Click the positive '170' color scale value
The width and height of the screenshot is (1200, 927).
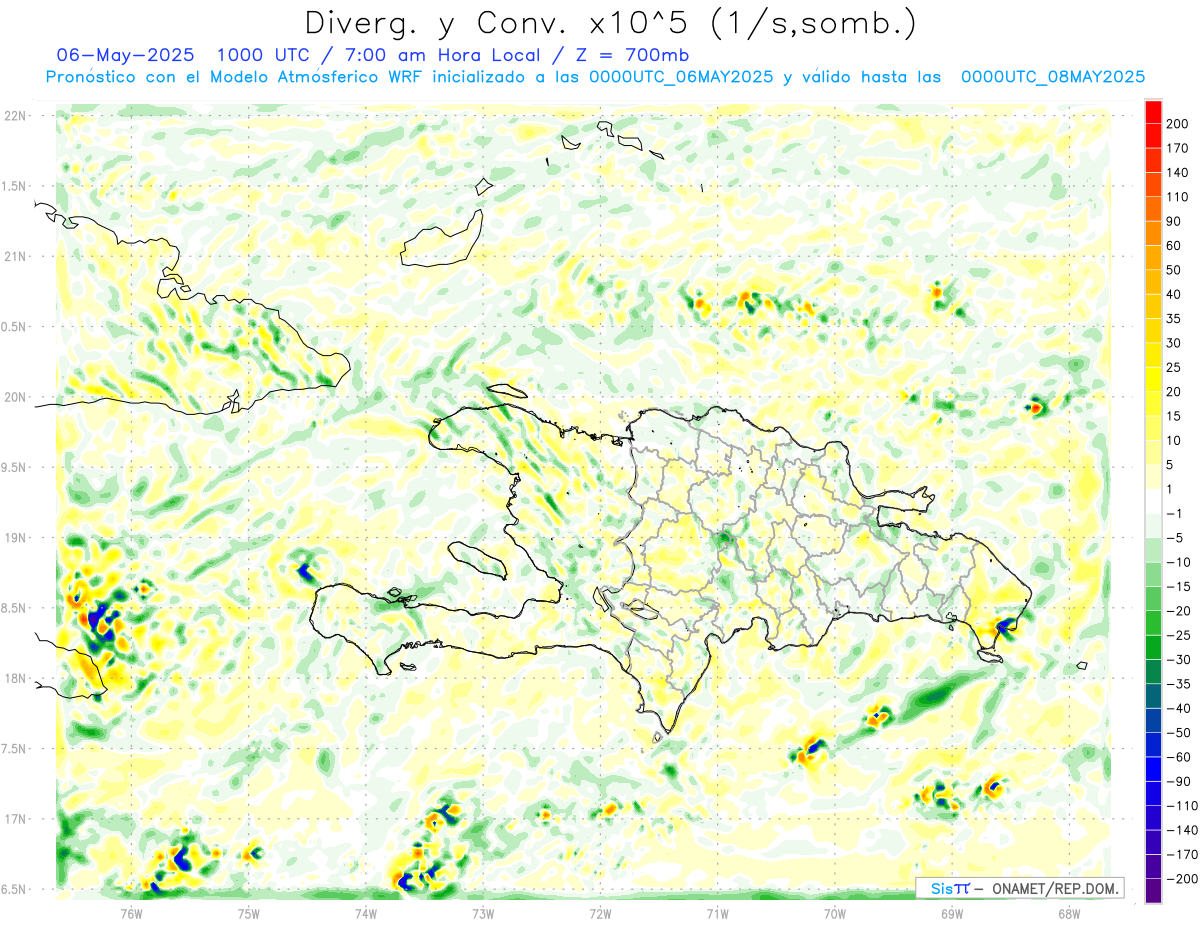[x=1178, y=148]
